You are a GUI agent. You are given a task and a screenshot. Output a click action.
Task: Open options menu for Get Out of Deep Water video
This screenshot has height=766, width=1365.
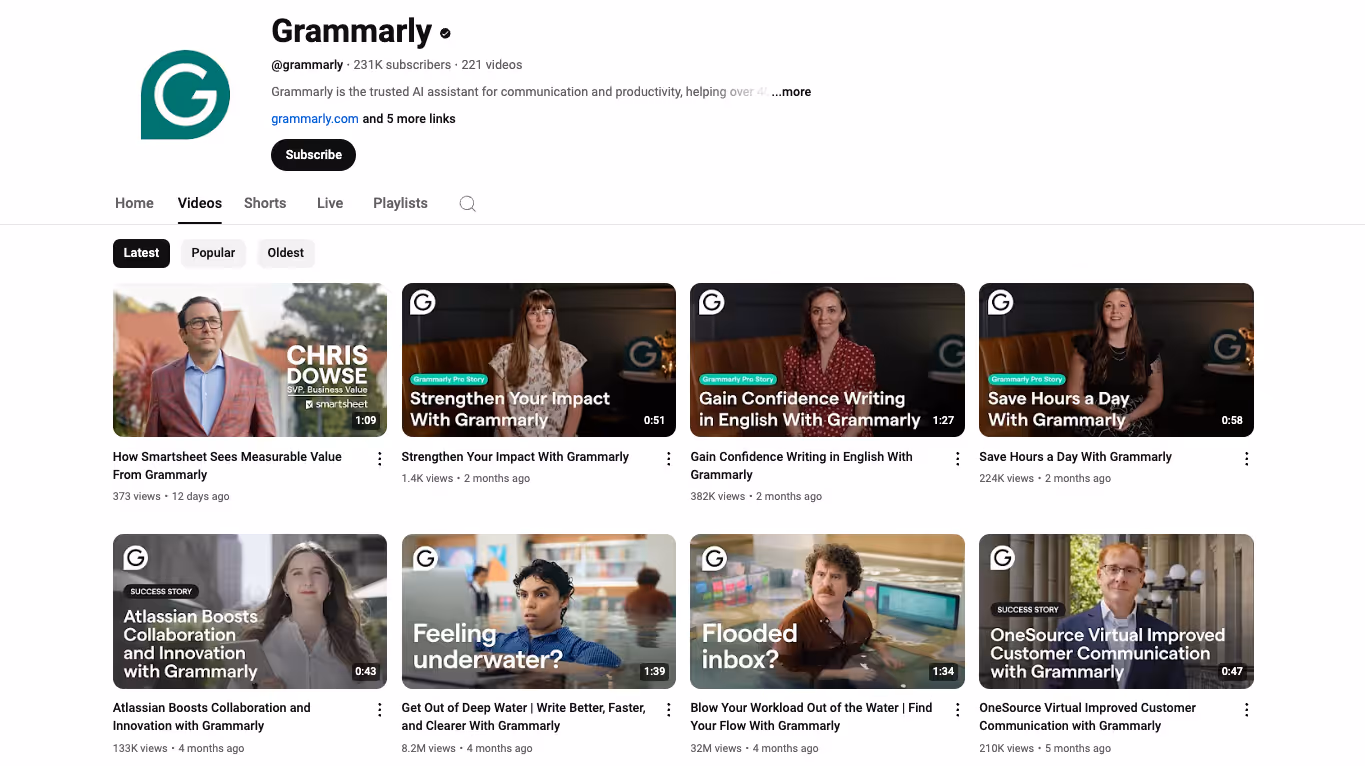pyautogui.click(x=668, y=710)
